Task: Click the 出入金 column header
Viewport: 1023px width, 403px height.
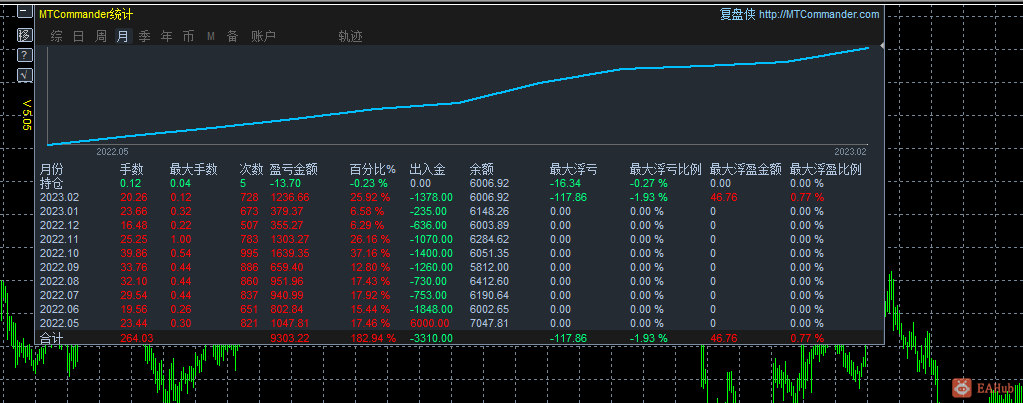Action: pos(427,170)
